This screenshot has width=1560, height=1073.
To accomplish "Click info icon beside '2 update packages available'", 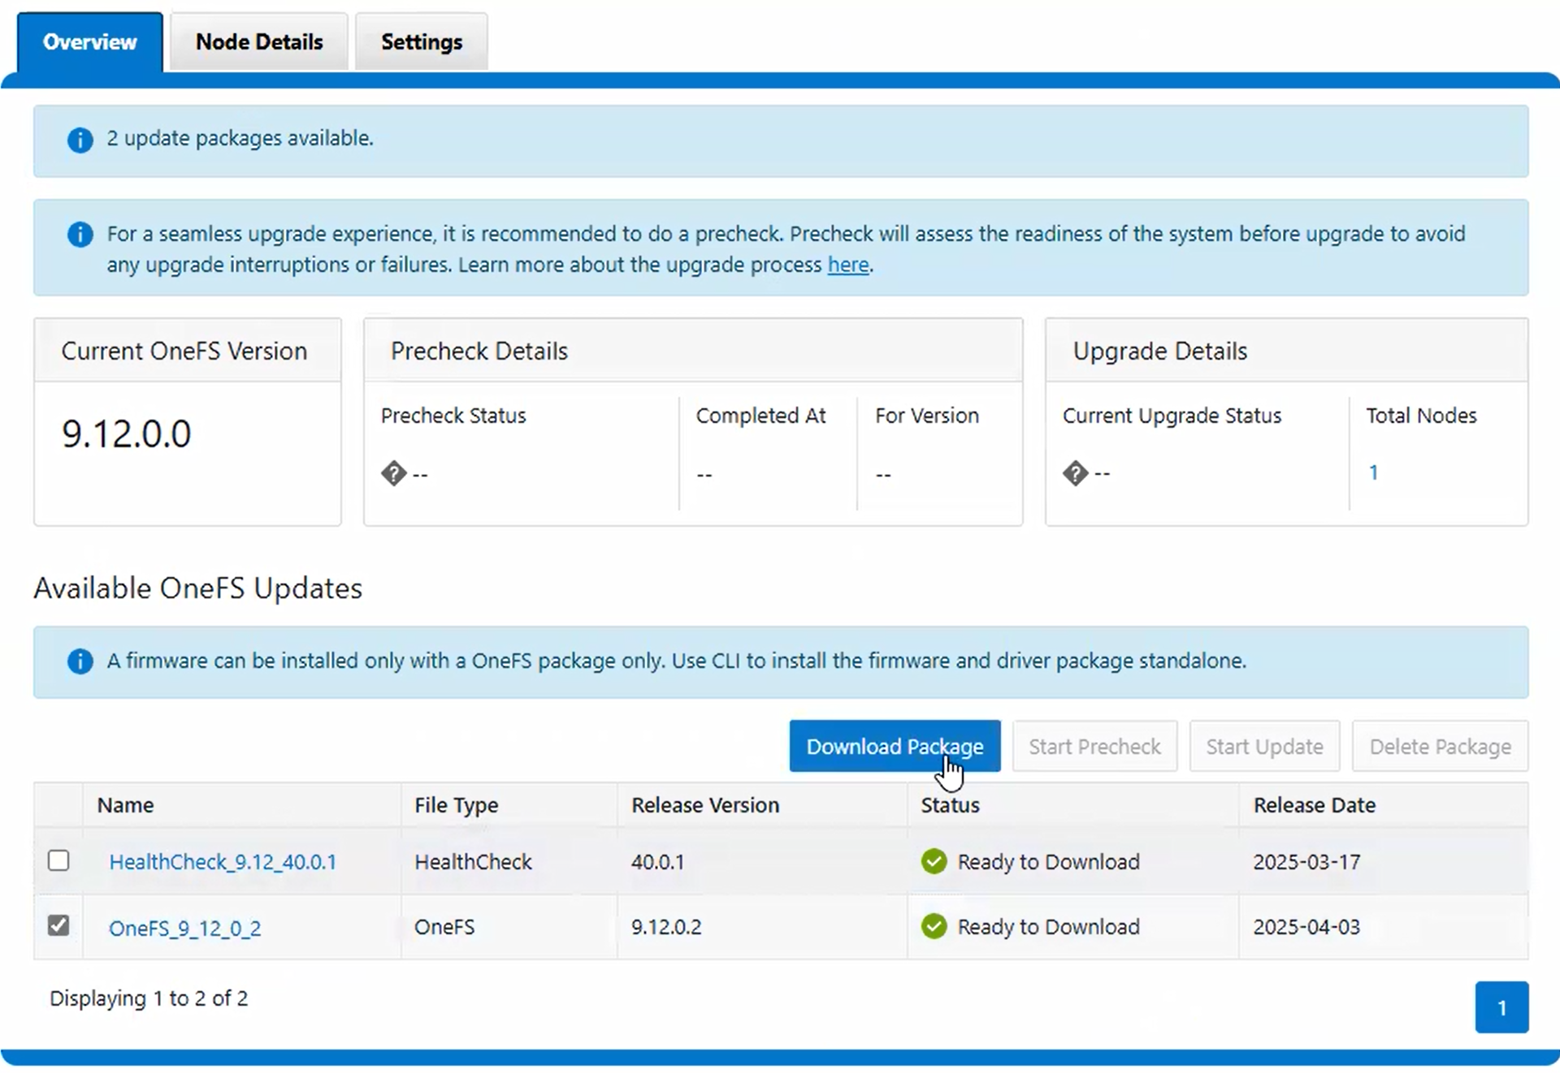I will 80,140.
